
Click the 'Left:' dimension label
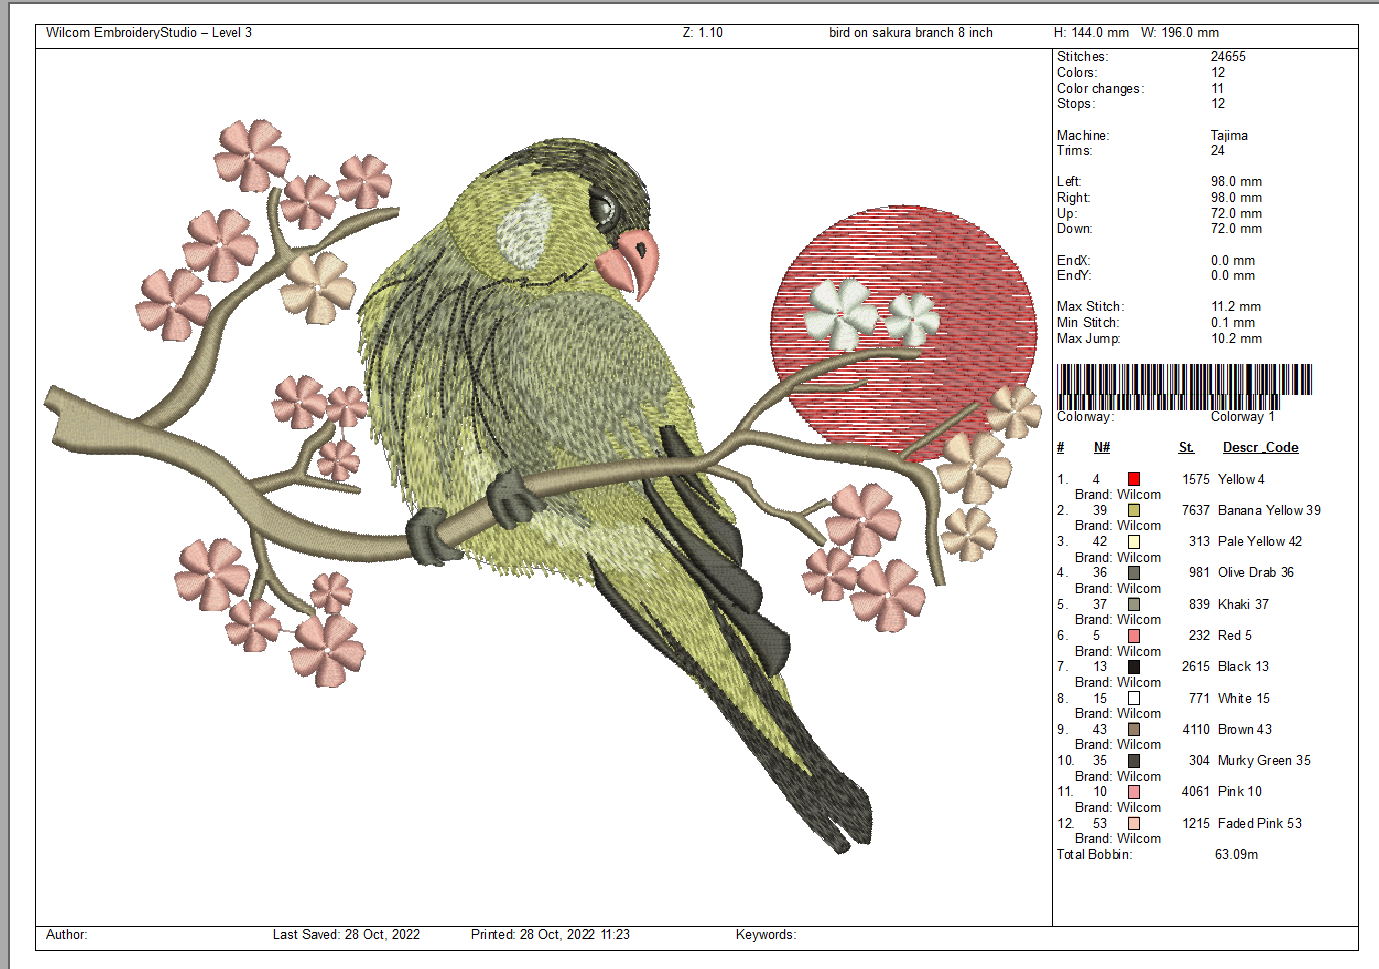pyautogui.click(x=1069, y=181)
